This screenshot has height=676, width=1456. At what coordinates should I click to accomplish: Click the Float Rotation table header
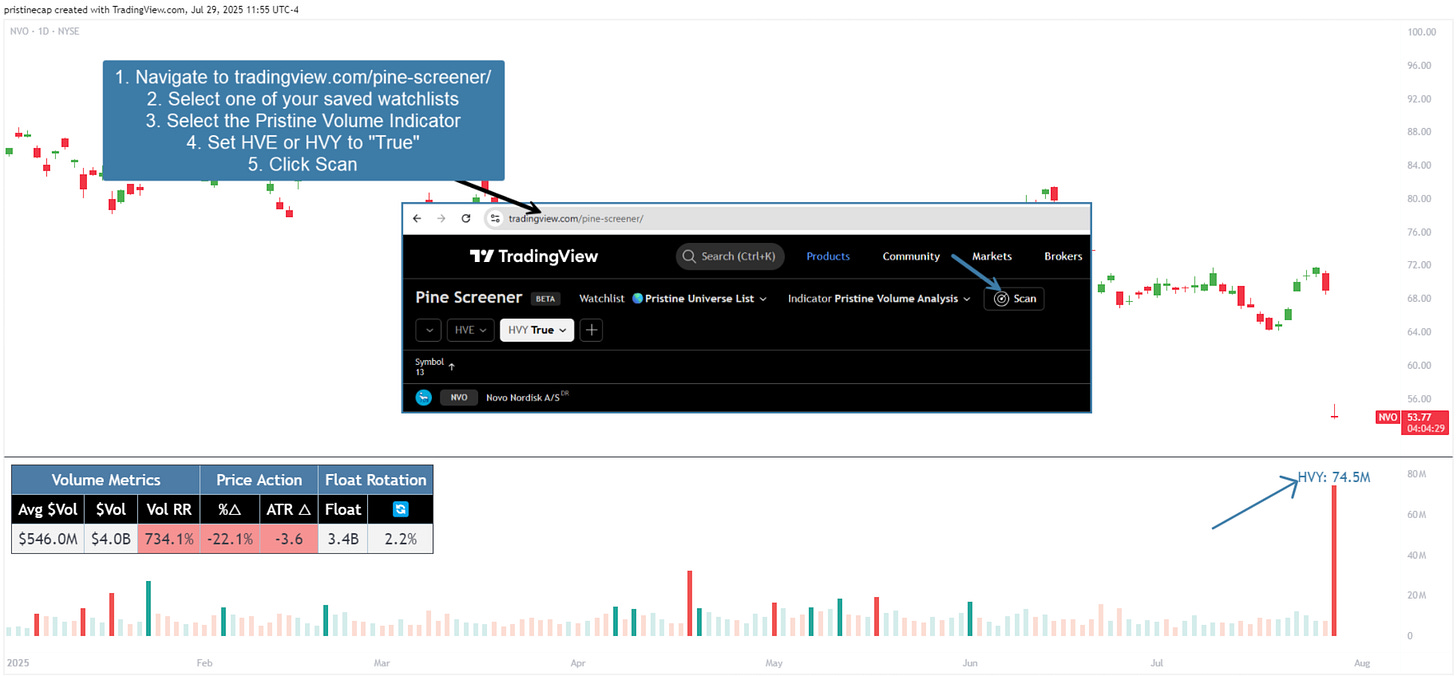(376, 480)
